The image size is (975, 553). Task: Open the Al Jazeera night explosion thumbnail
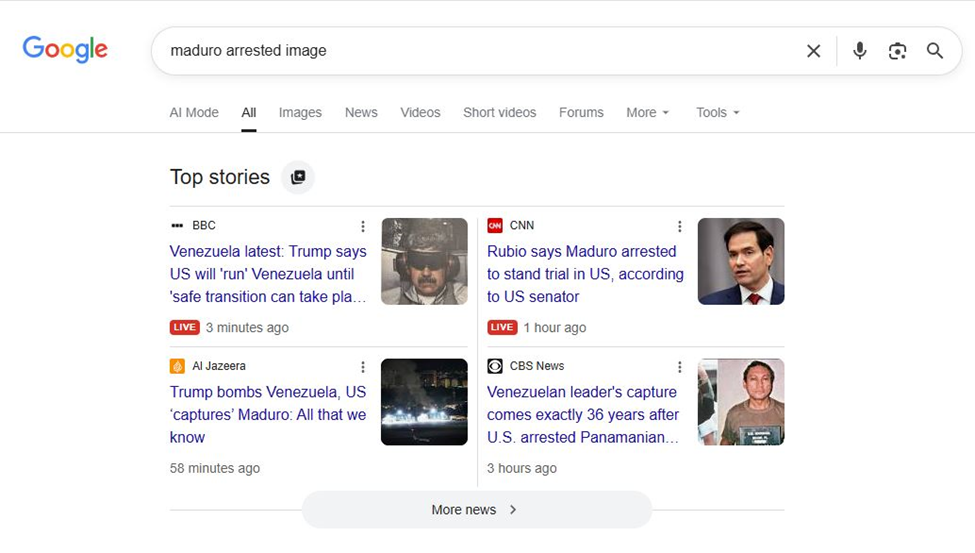pos(424,402)
